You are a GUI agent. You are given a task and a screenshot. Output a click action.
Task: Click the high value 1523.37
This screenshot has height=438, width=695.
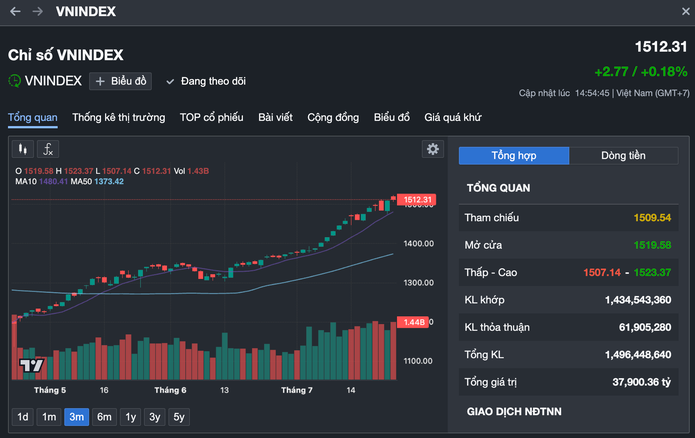[652, 273]
